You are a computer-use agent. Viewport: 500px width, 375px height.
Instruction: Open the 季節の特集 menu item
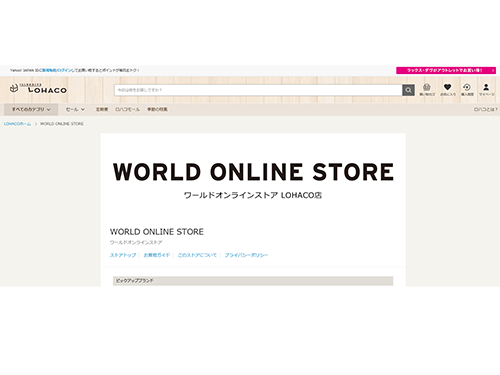(157, 109)
